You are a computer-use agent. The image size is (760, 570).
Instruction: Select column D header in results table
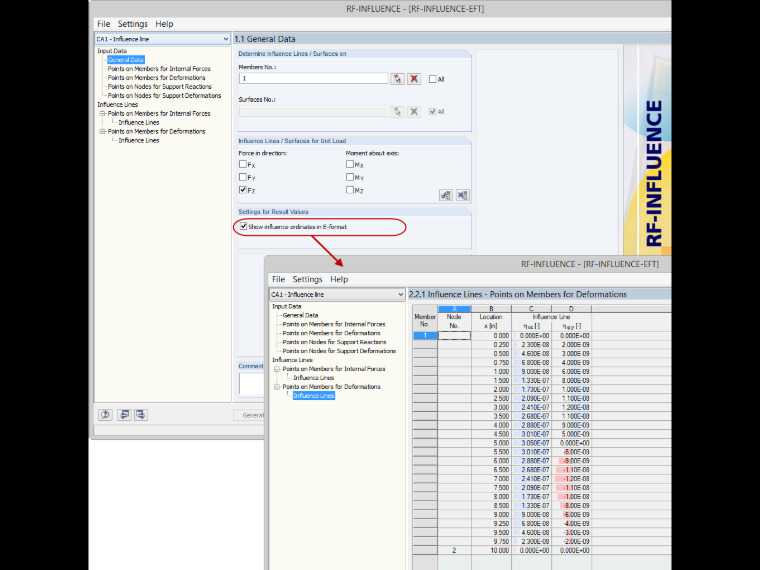tap(571, 309)
